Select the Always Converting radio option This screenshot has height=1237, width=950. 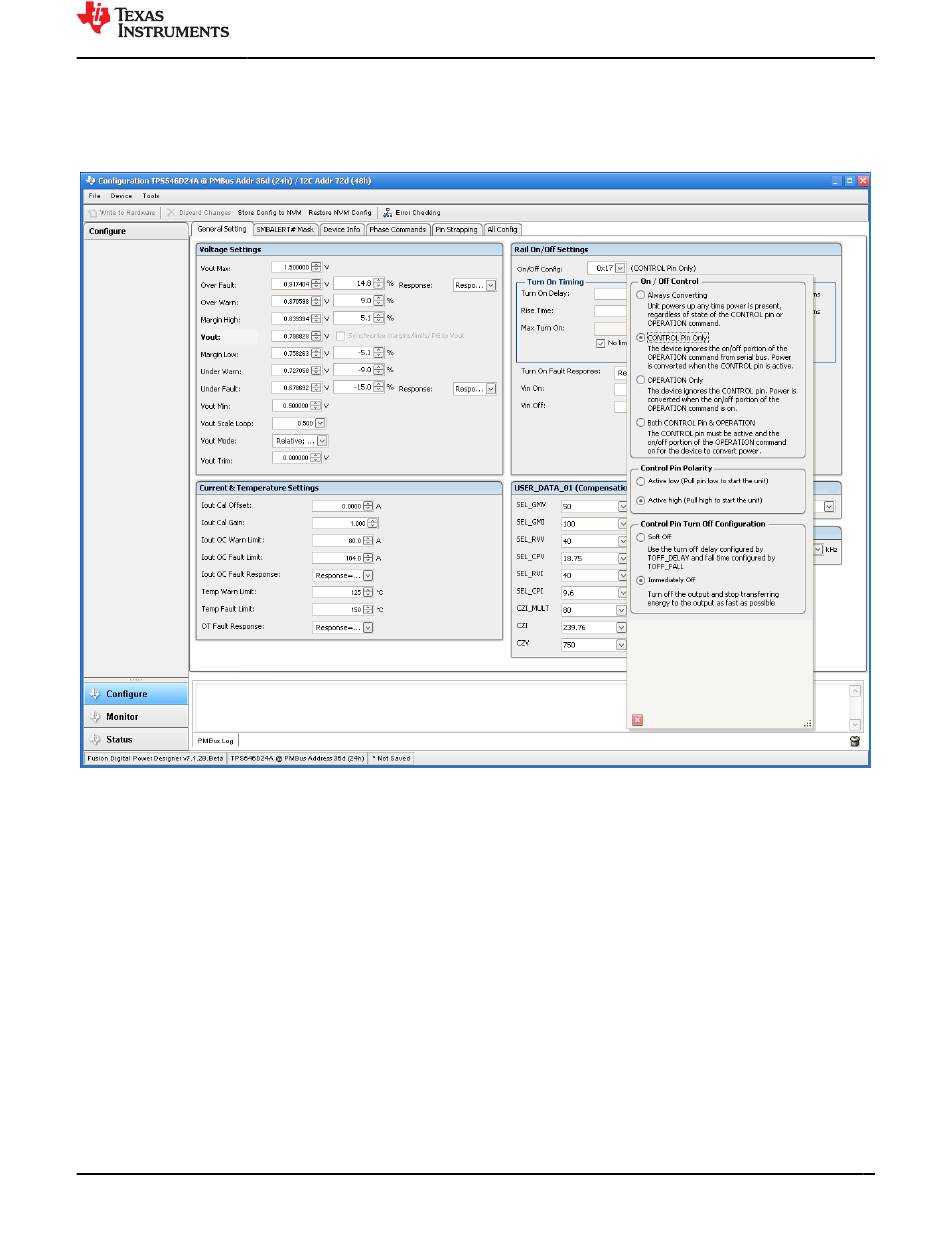641,295
